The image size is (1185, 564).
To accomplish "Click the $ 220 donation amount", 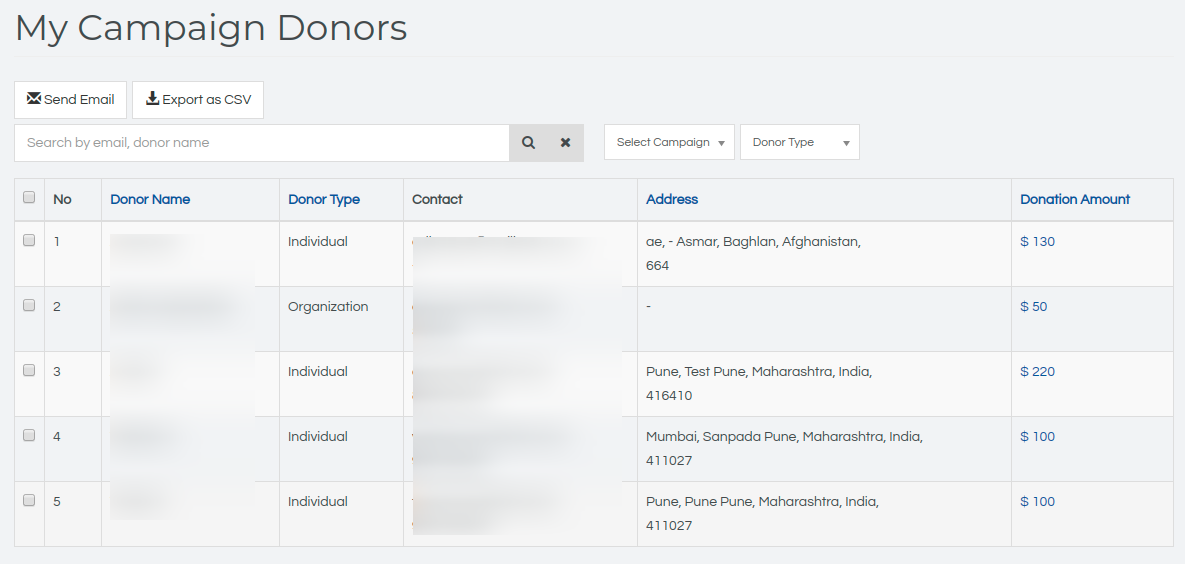I will click(1037, 372).
